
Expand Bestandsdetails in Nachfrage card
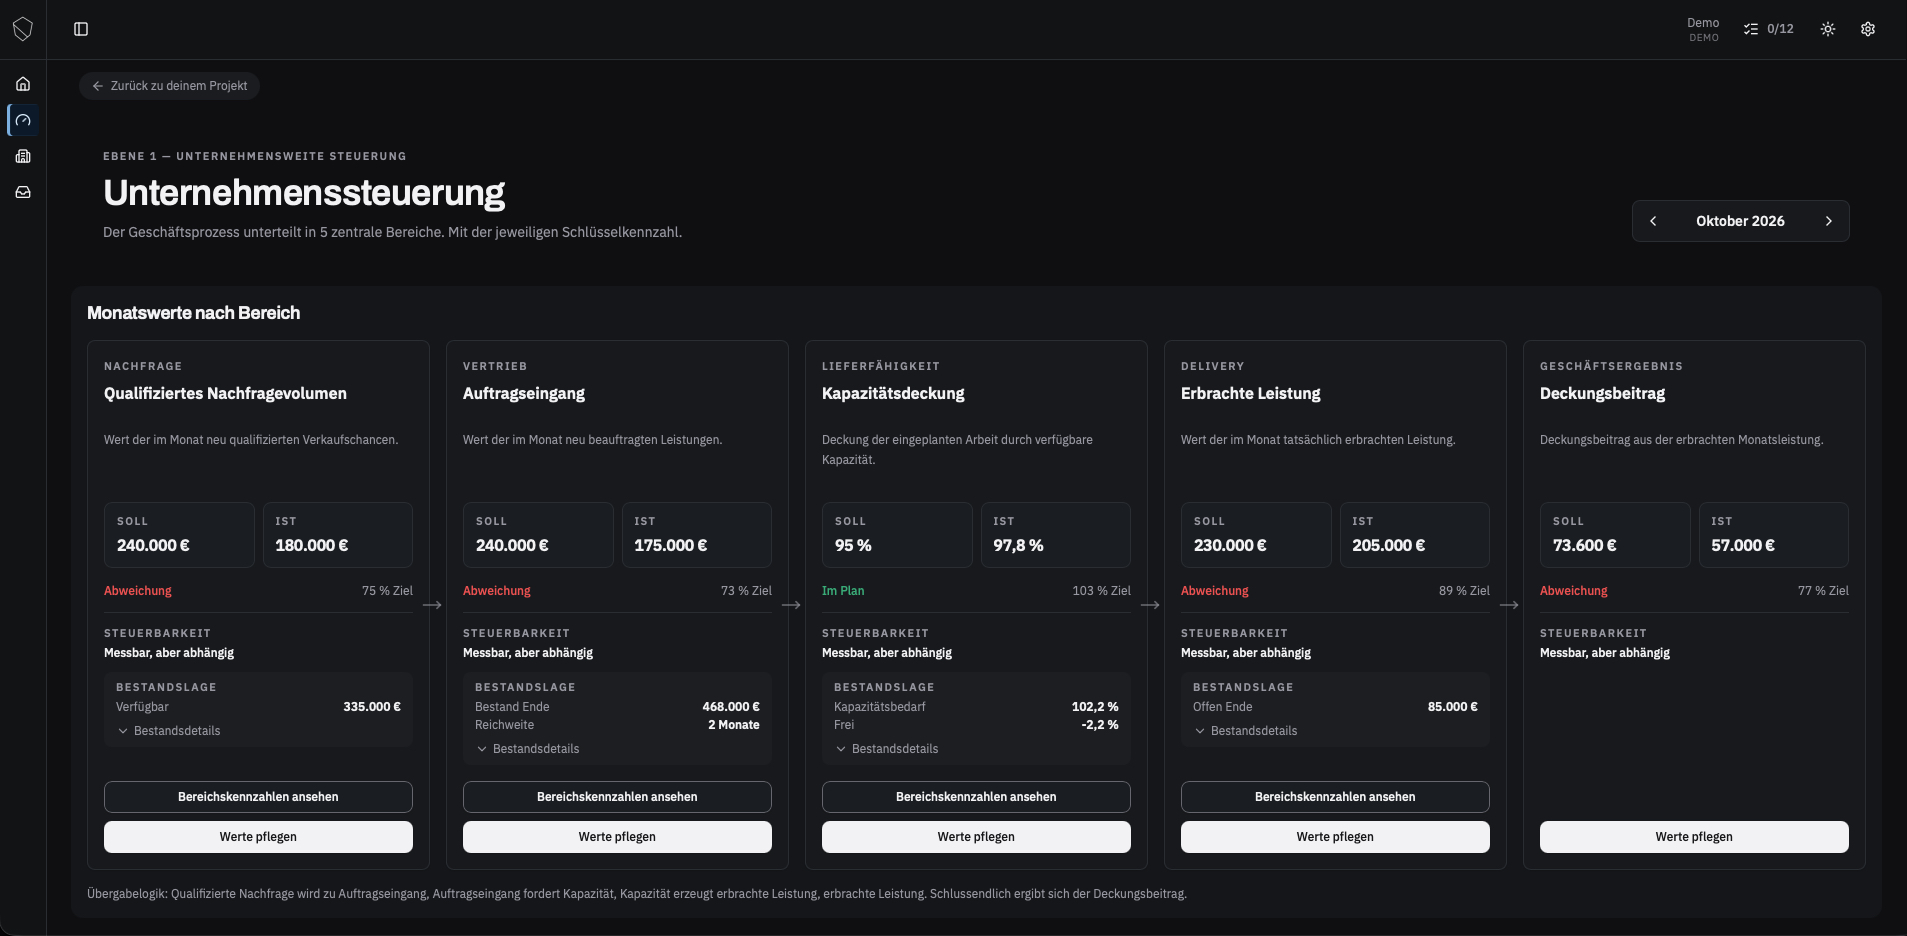click(169, 731)
